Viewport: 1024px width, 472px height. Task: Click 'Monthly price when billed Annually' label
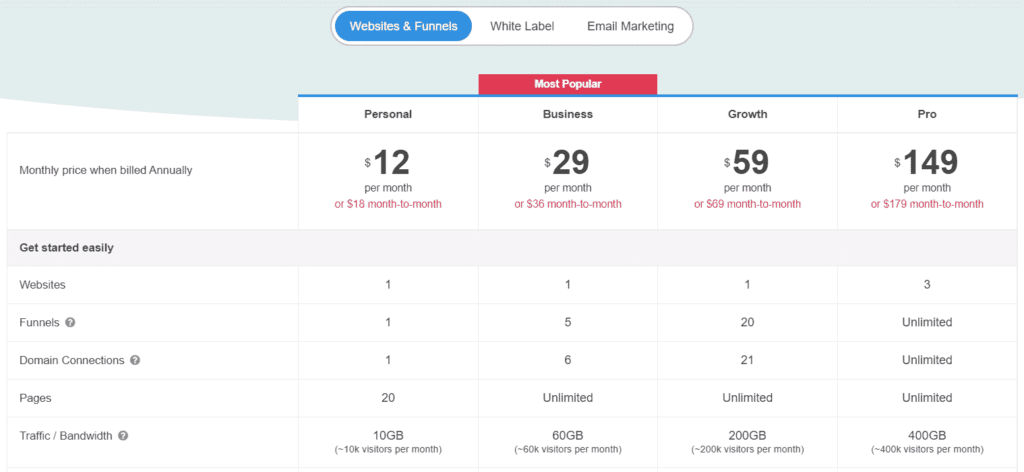106,170
